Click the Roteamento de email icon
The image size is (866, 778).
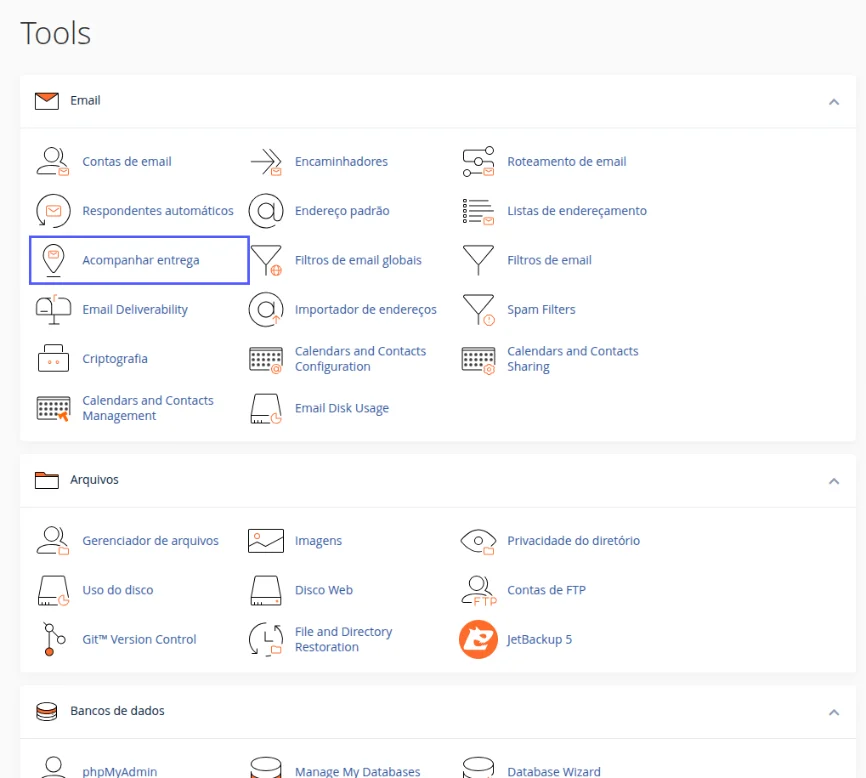(x=478, y=162)
